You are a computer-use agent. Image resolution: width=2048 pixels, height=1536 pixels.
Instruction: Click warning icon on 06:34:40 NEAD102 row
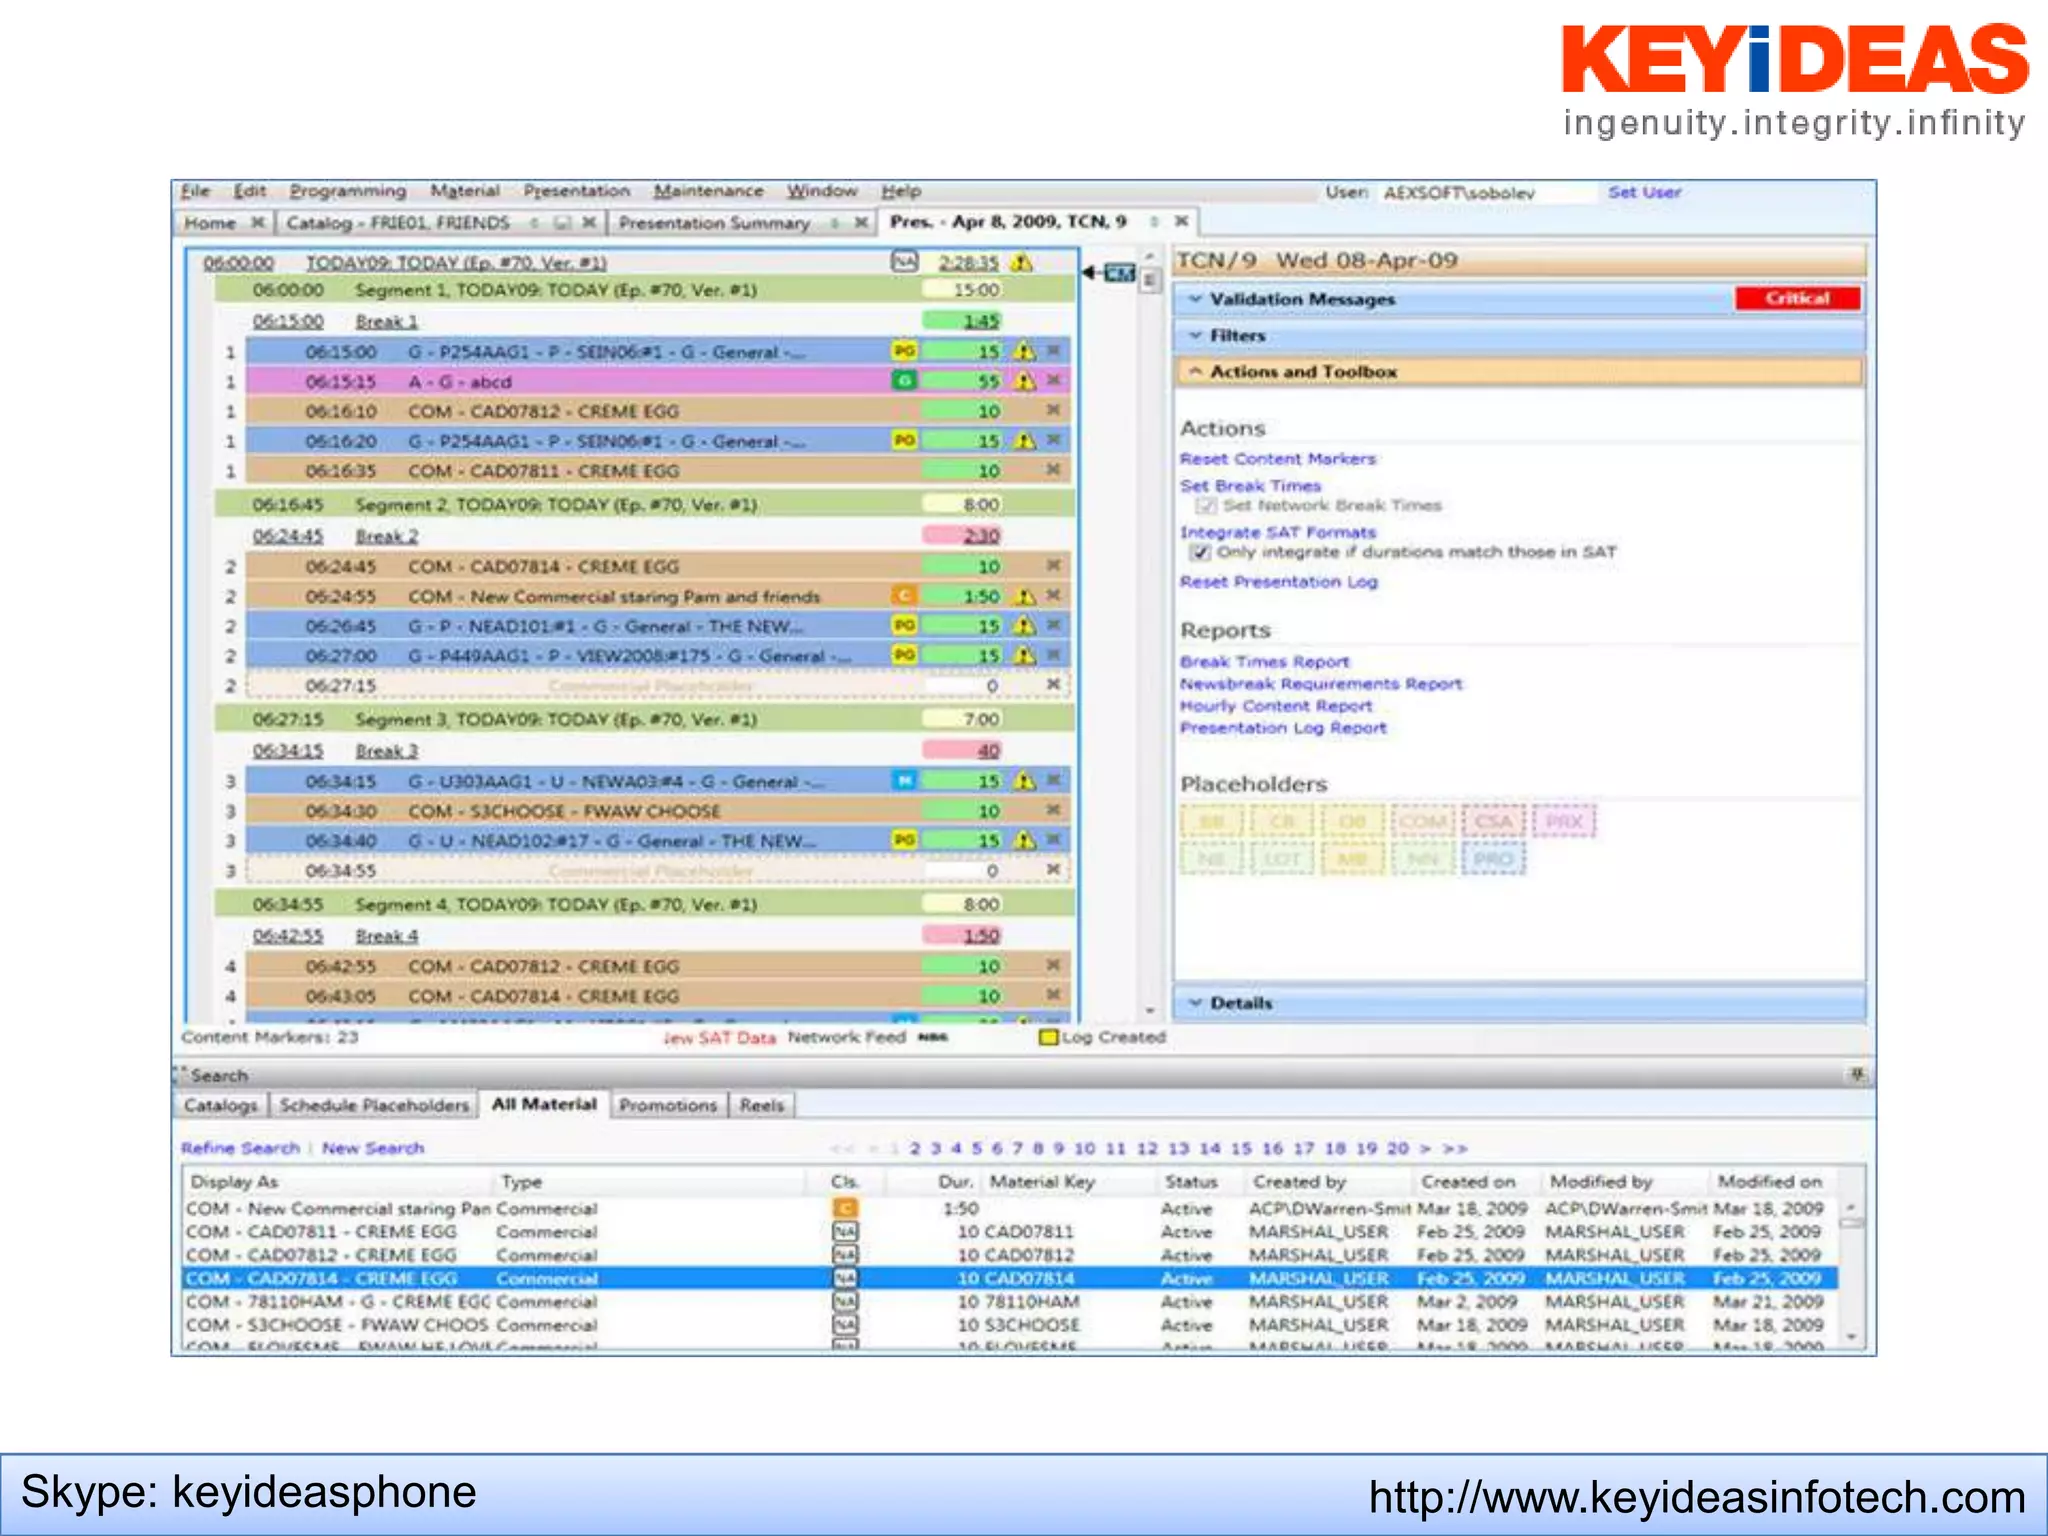1024,840
